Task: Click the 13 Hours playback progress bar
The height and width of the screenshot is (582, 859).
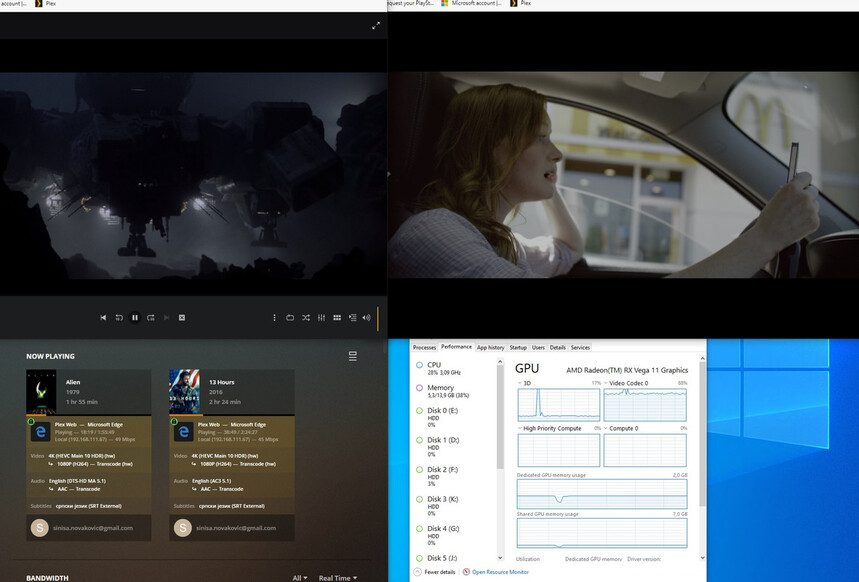Action: click(x=232, y=415)
